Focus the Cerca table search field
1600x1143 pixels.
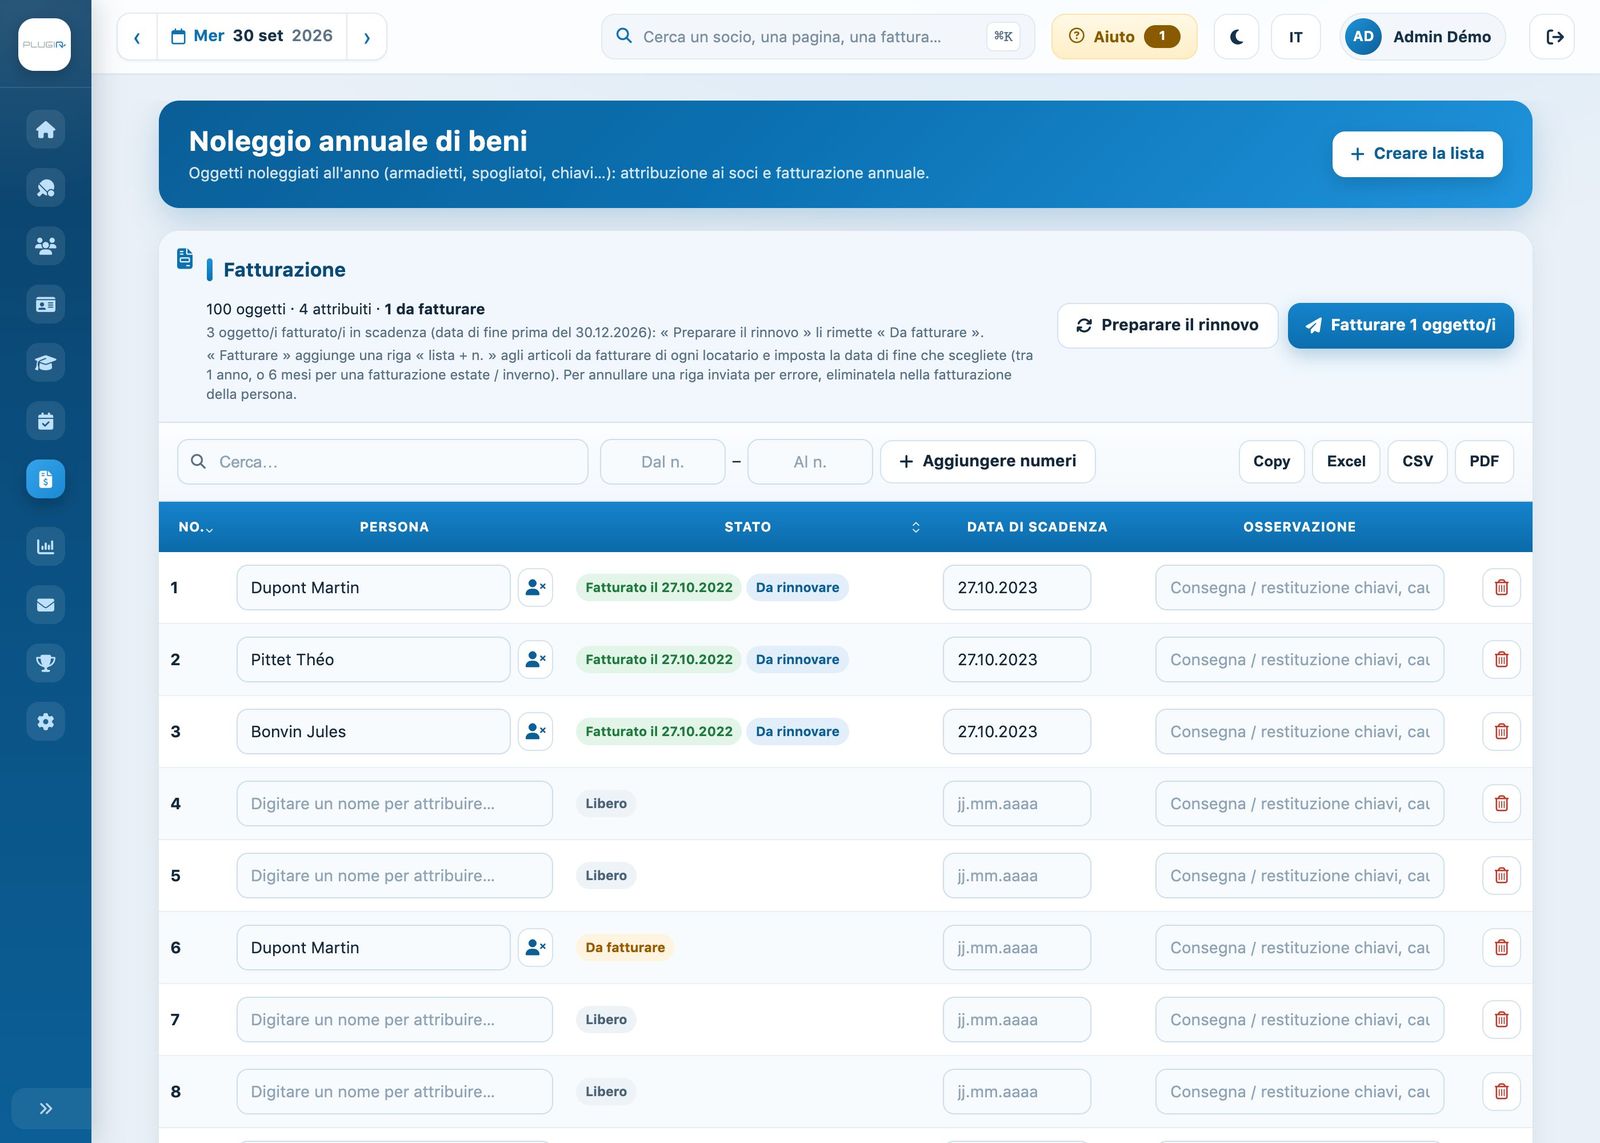(383, 462)
